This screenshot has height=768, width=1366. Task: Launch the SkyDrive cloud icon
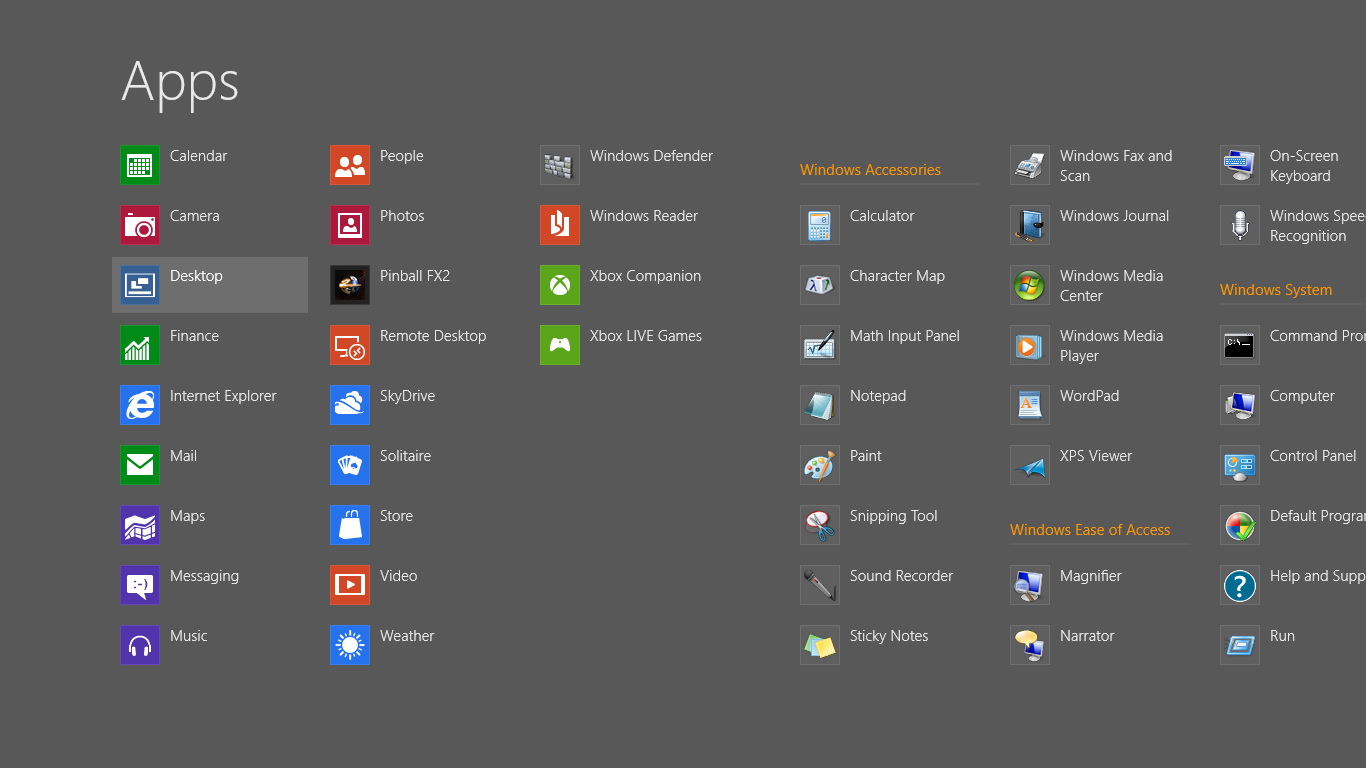pyautogui.click(x=350, y=405)
